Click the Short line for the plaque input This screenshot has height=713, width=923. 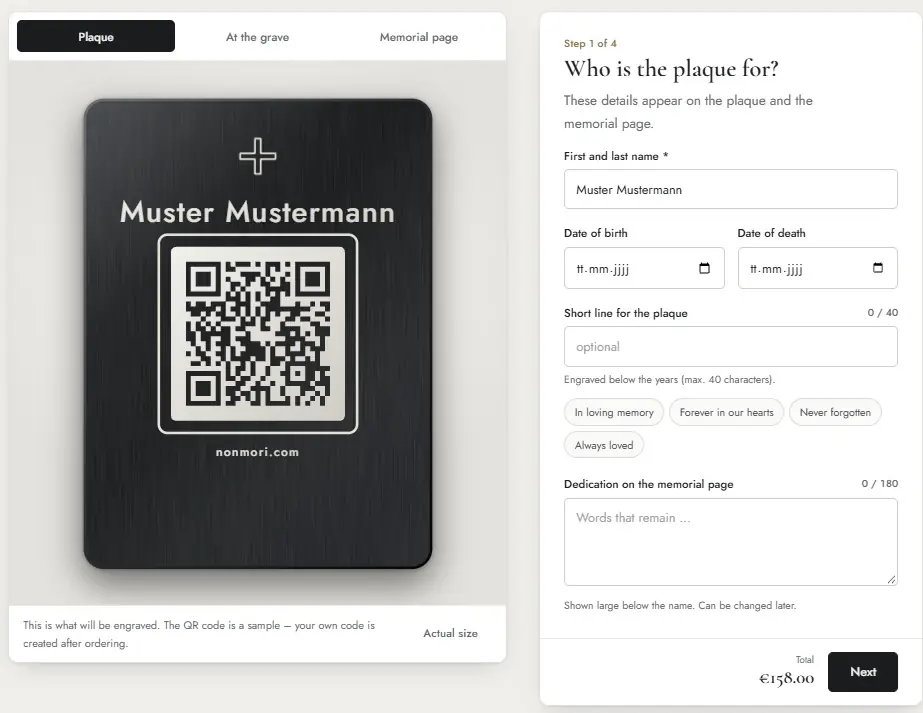coord(731,347)
